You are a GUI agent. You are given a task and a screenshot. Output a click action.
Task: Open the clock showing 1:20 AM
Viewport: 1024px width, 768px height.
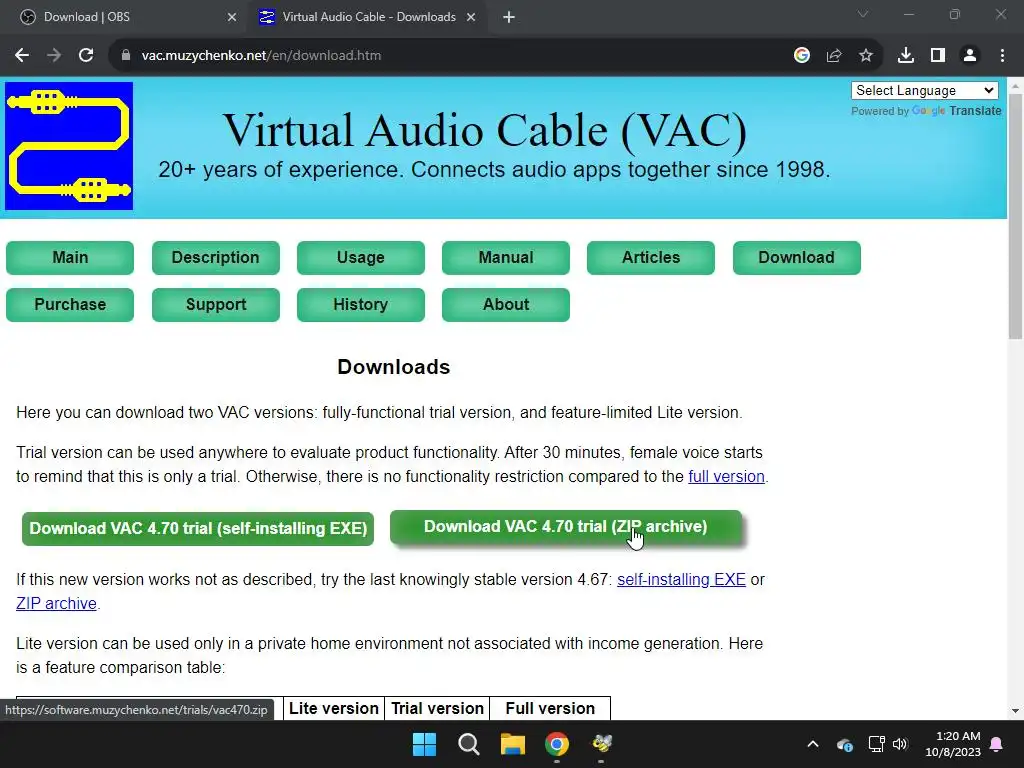pyautogui.click(x=953, y=744)
